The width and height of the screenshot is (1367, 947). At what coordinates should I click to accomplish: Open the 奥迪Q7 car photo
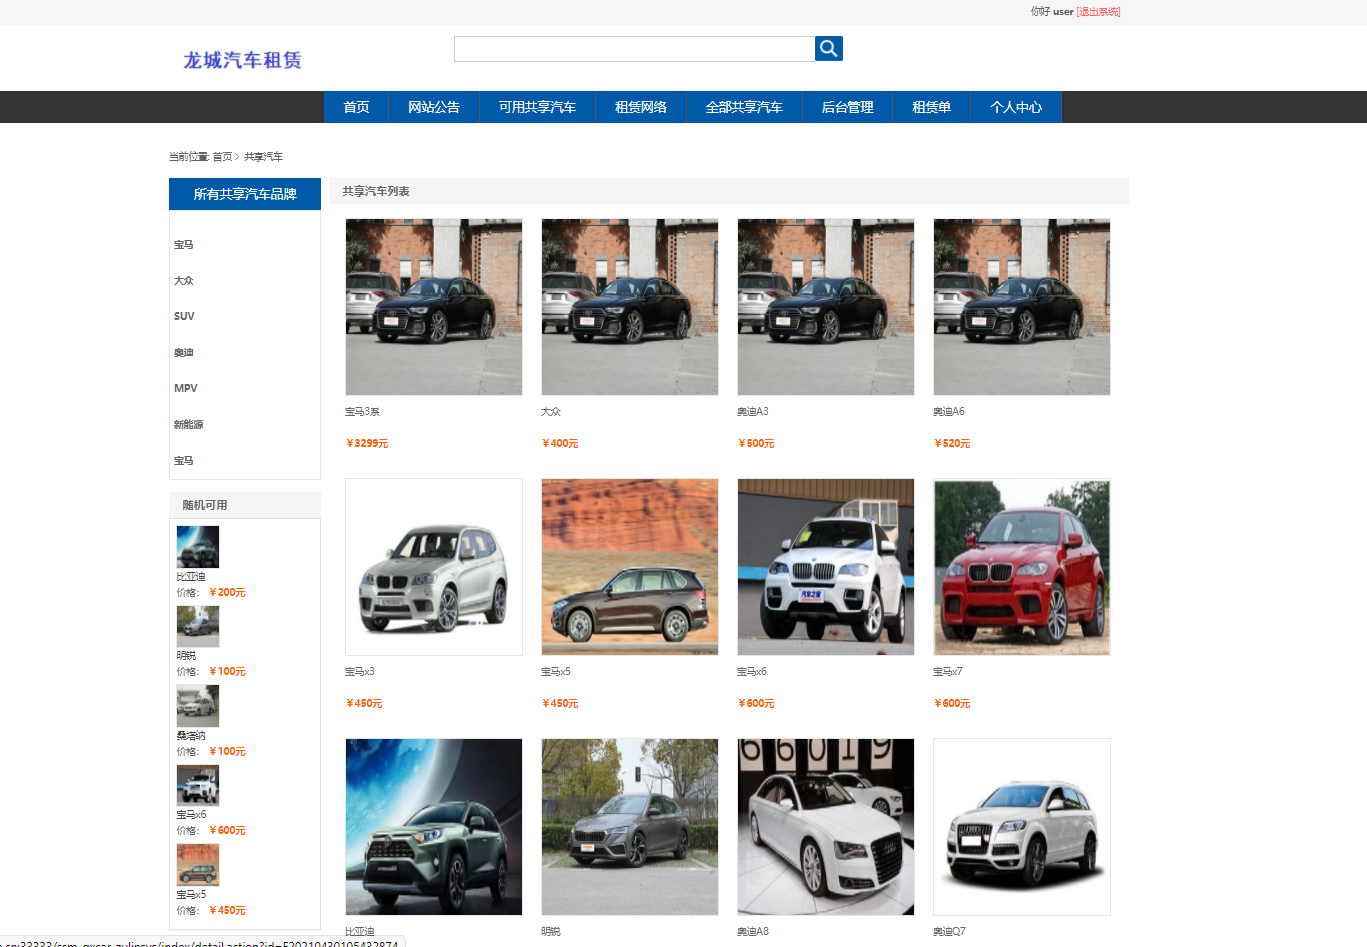[1022, 827]
